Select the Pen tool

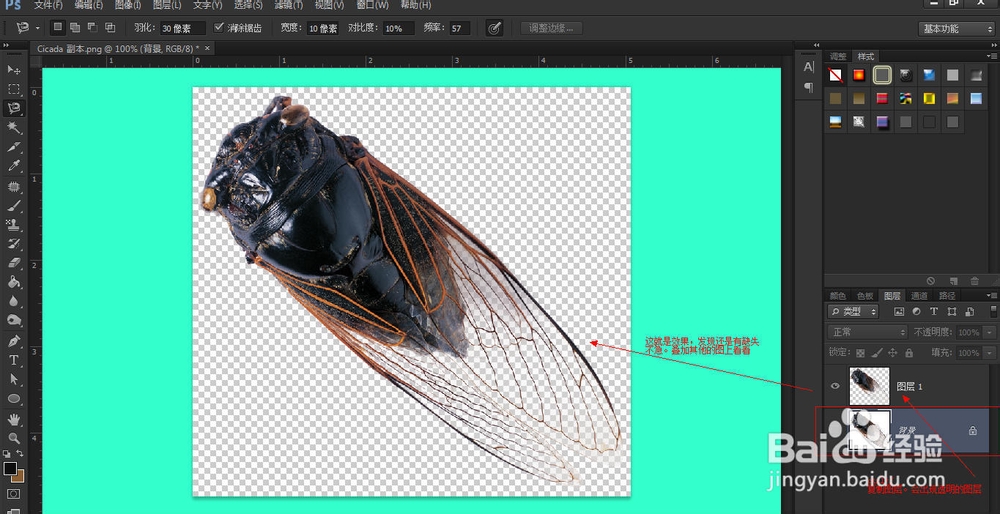13,341
